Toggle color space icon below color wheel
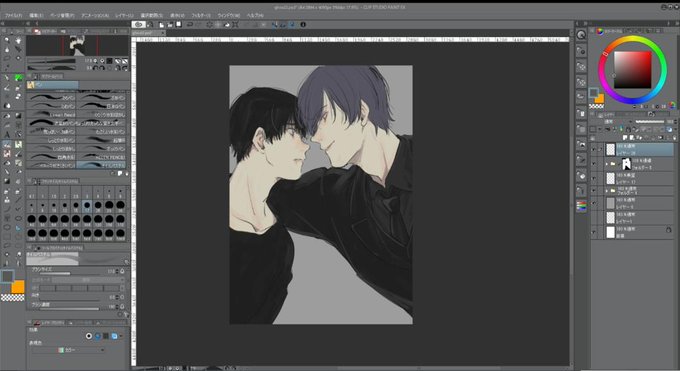 tap(672, 105)
